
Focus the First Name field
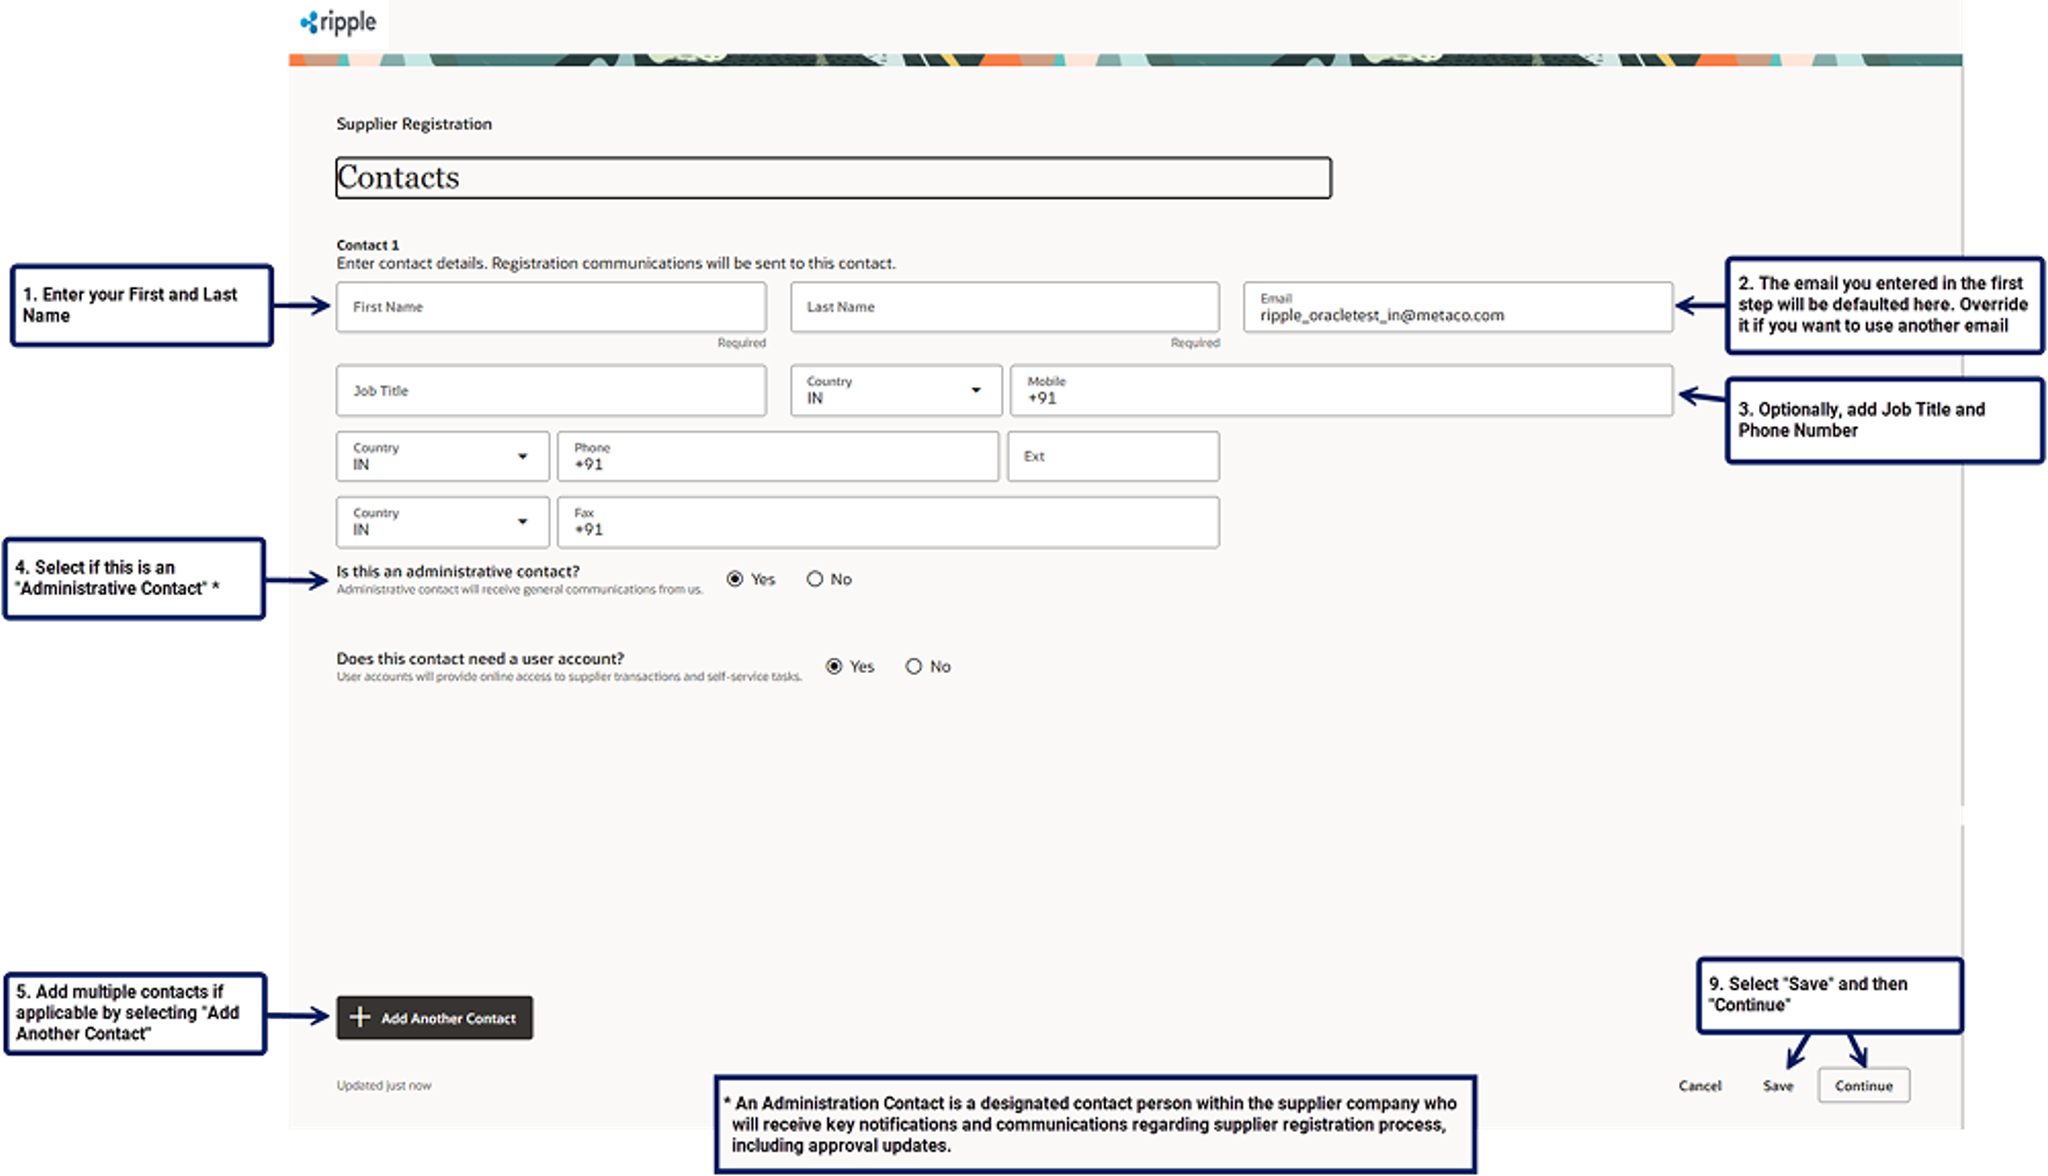tap(551, 307)
